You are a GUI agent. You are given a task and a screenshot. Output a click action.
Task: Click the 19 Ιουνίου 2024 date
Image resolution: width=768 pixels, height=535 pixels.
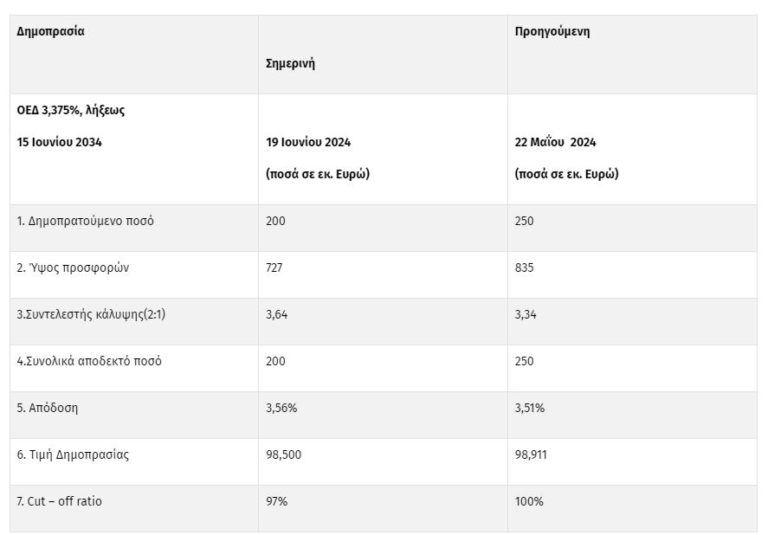(x=308, y=142)
